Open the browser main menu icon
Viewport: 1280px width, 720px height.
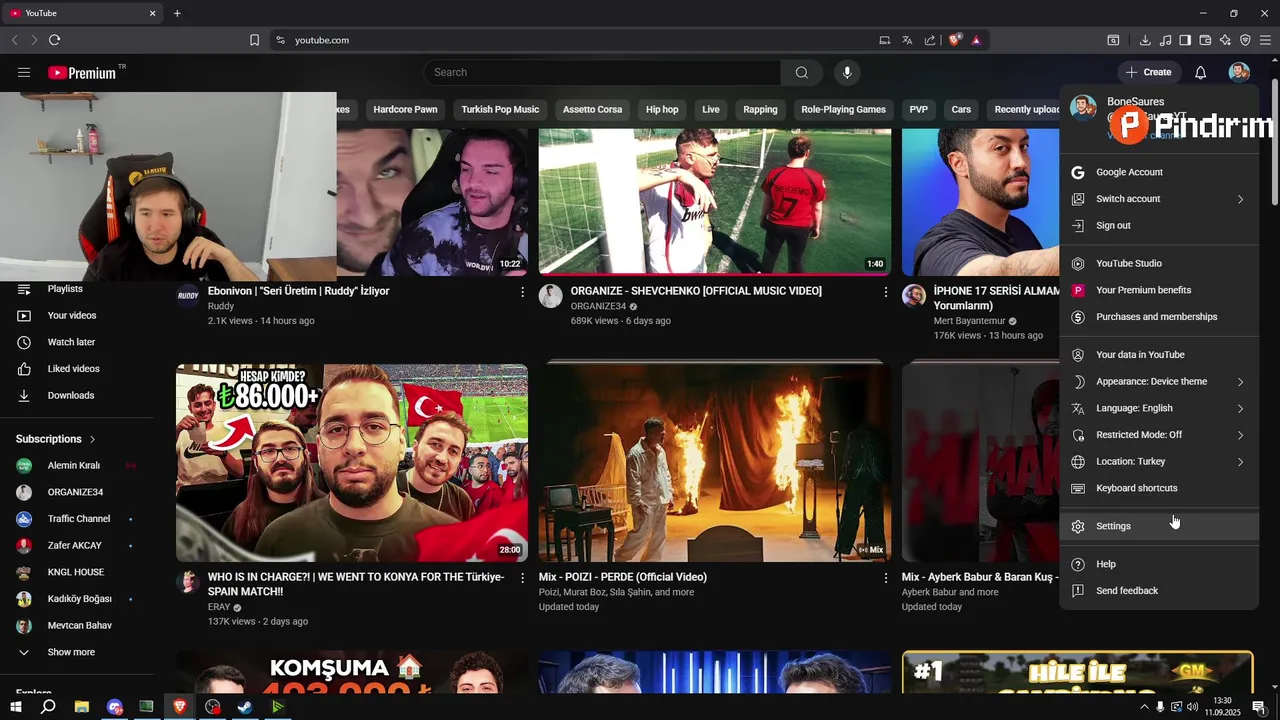click(x=1265, y=40)
